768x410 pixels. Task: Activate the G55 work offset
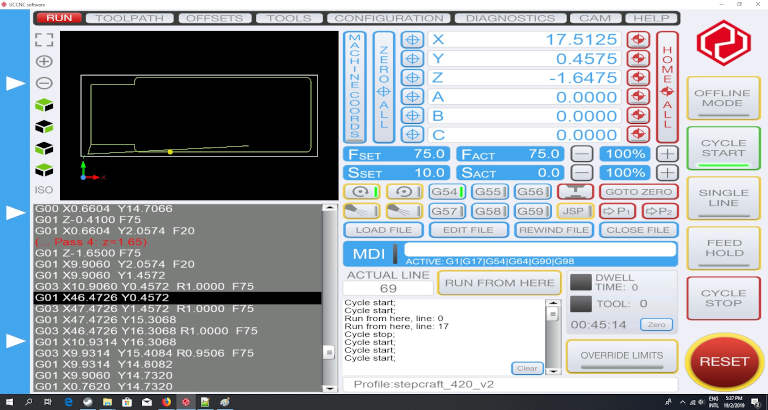[490, 192]
